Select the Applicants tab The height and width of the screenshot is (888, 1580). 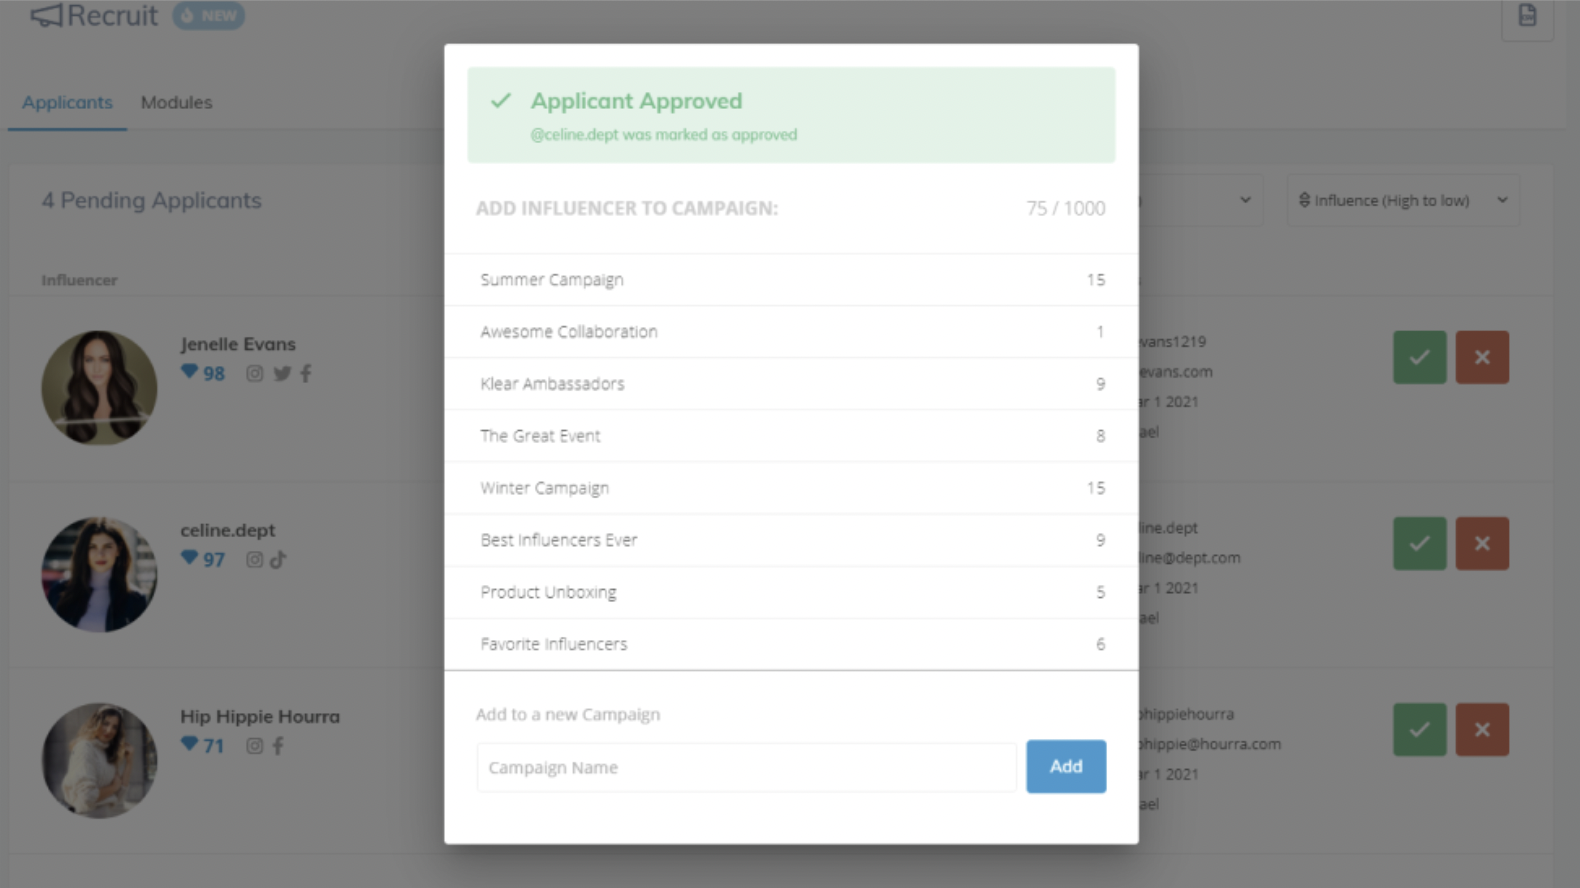(x=67, y=102)
